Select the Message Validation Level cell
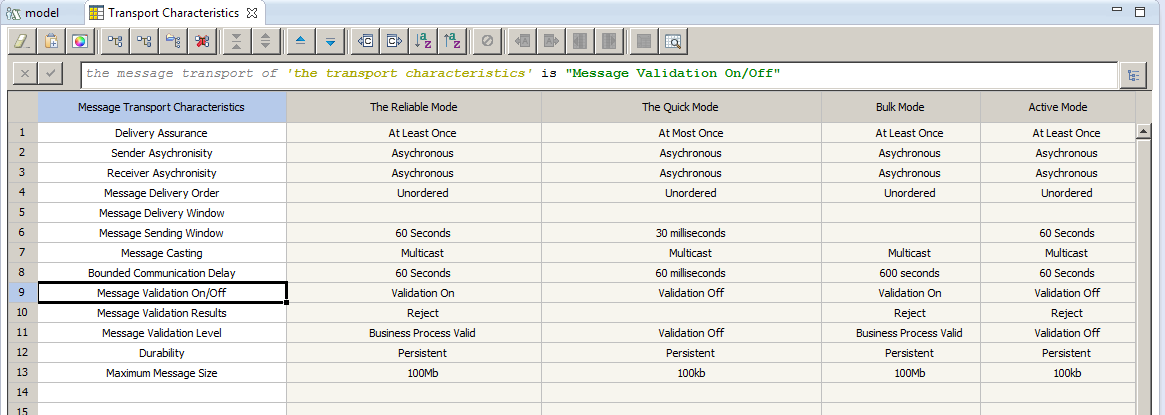Viewport: 1165px width, 415px height. point(161,333)
